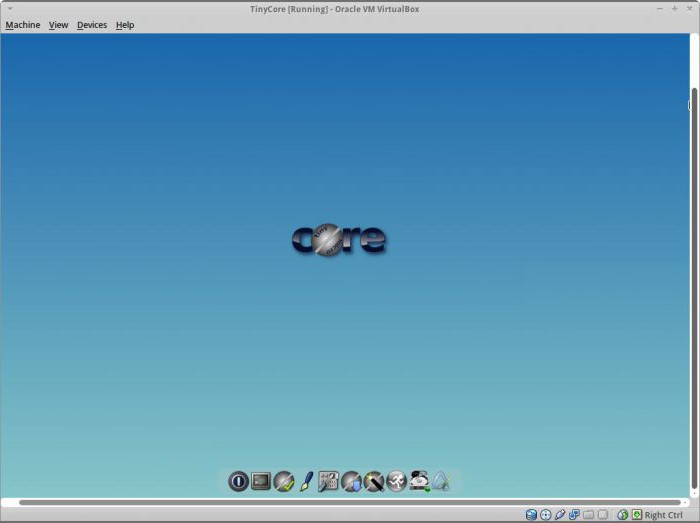Open the View menu
The height and width of the screenshot is (523, 700).
(58, 25)
